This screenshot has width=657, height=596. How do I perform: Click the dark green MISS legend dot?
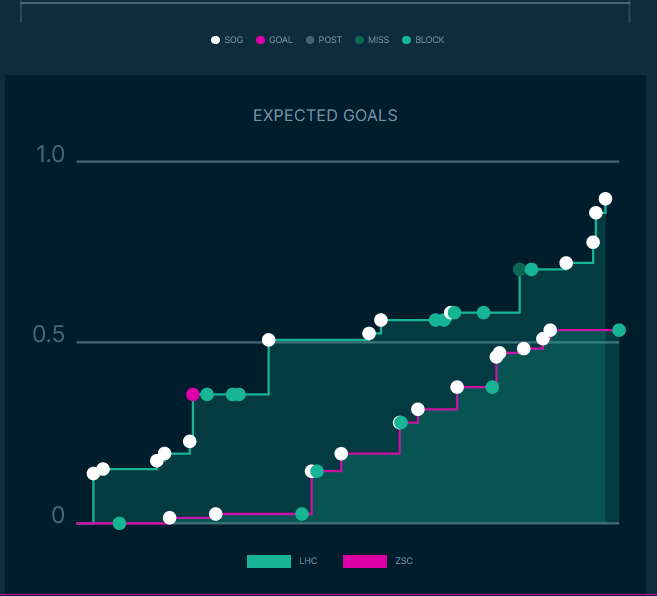(x=359, y=40)
